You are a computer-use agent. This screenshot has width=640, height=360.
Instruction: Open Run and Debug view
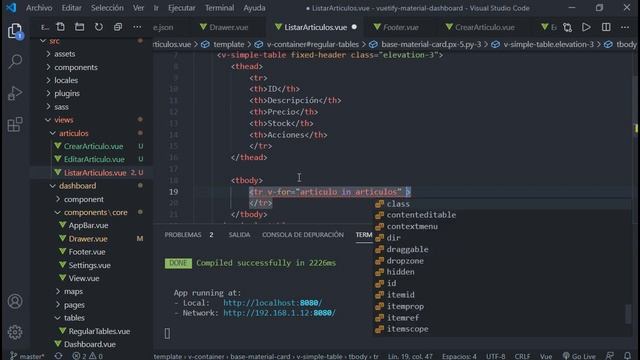tap(15, 93)
